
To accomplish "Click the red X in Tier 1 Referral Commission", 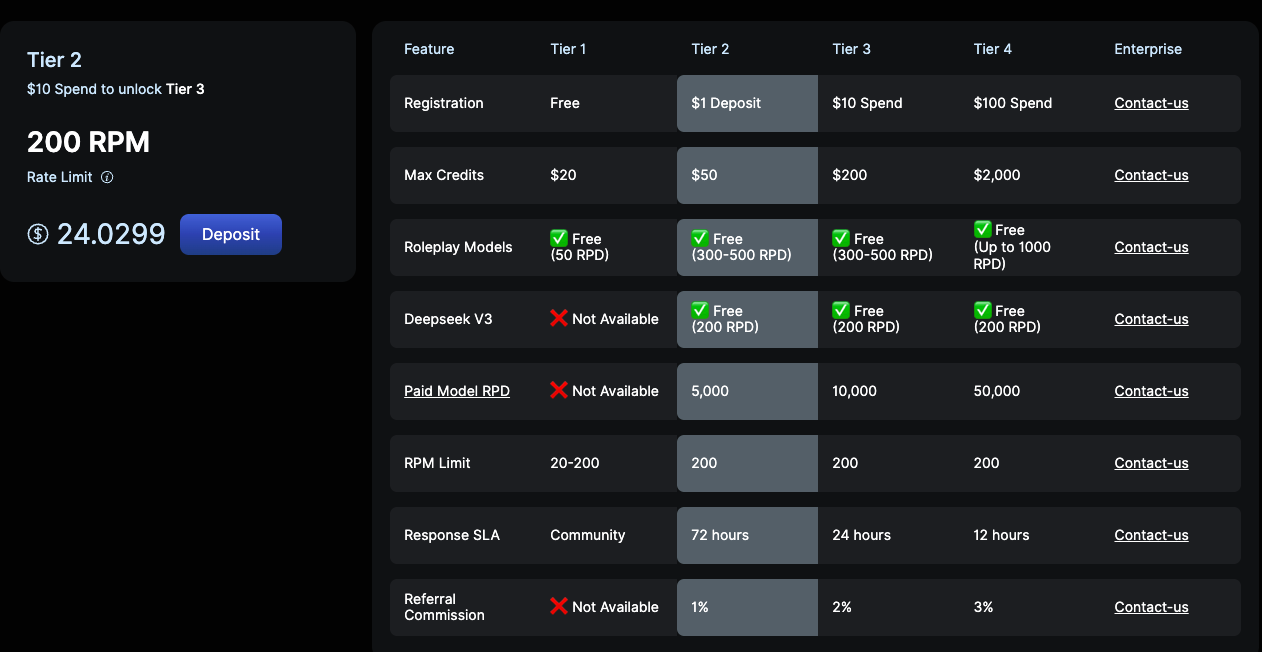I will pos(559,606).
